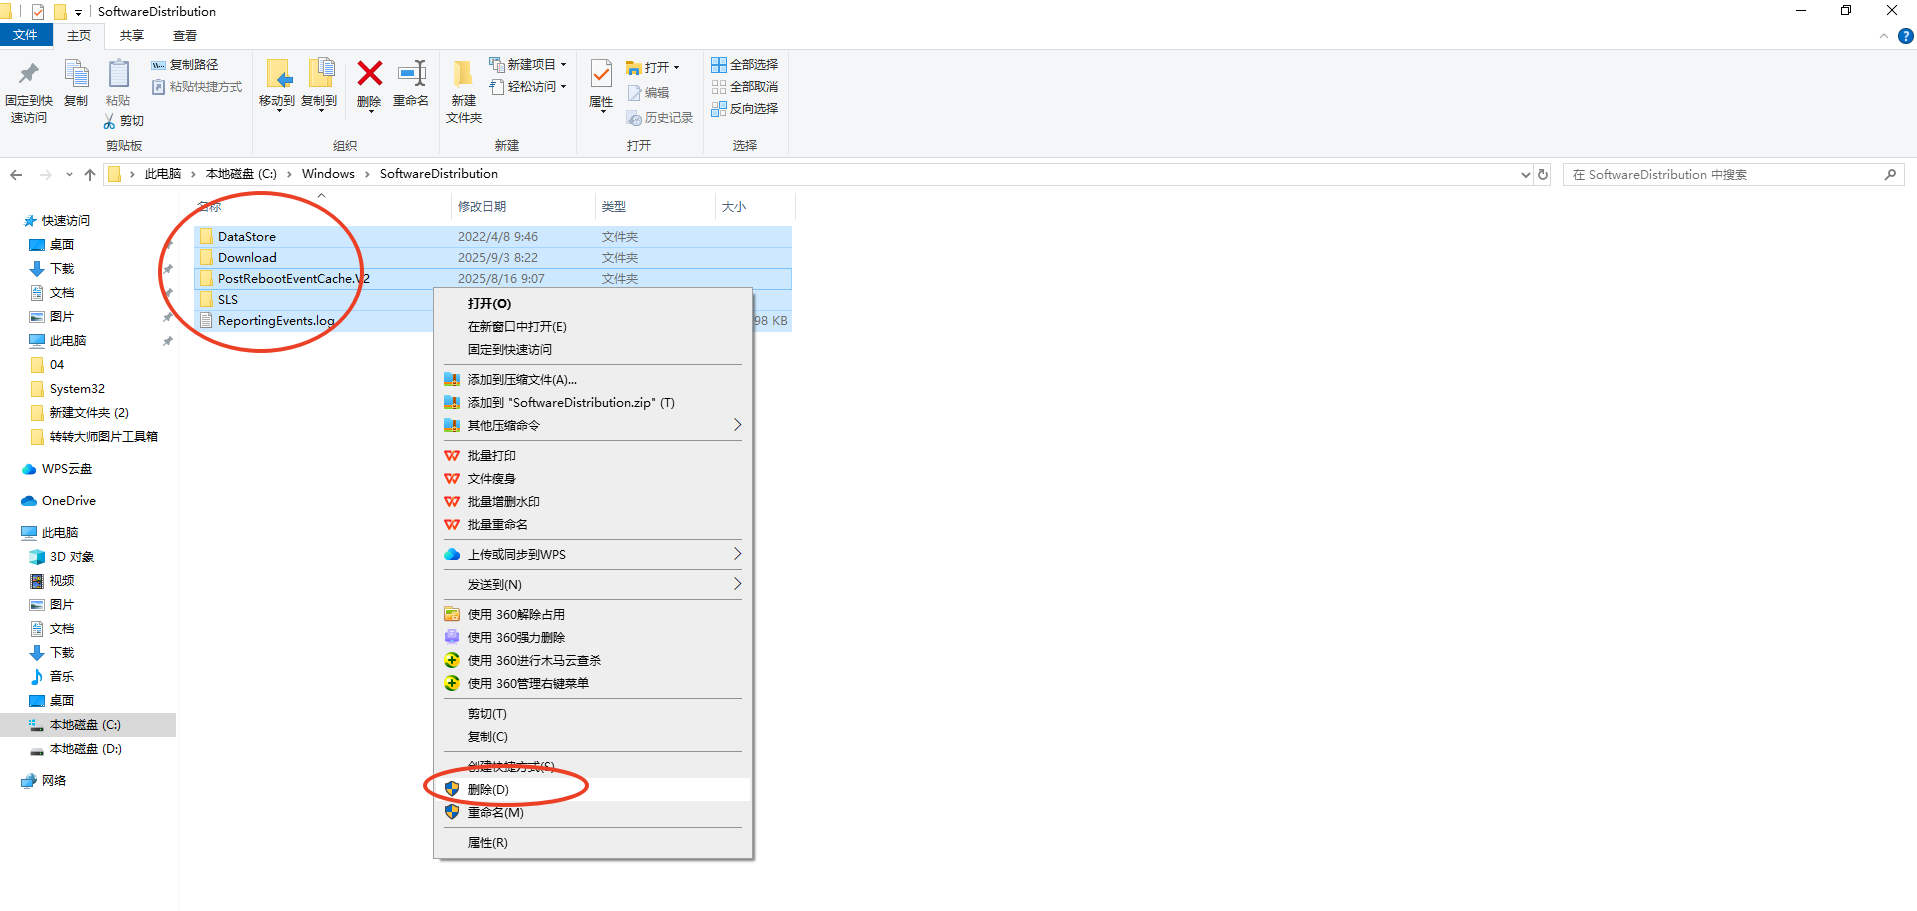1917x911 pixels.
Task: Click Windows in the breadcrumb path
Action: tap(328, 174)
